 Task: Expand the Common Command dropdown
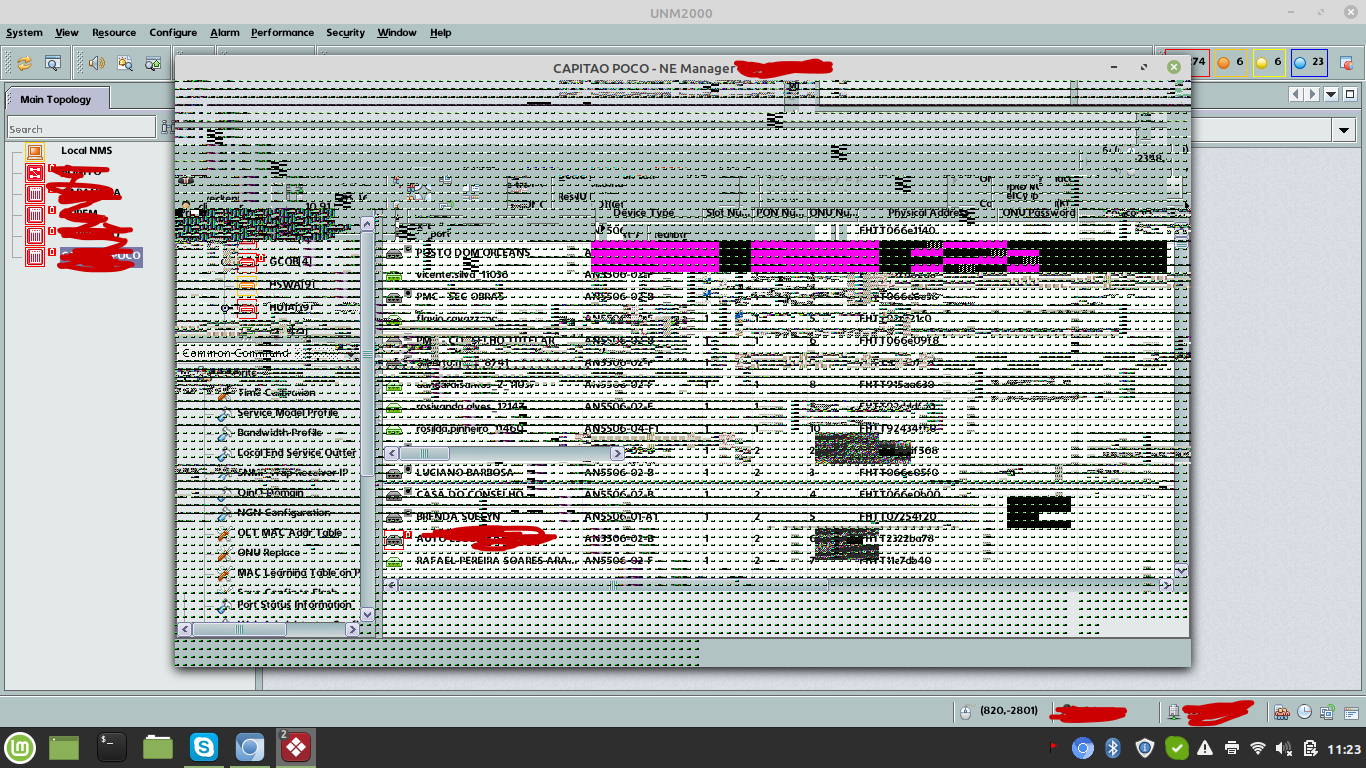point(351,354)
